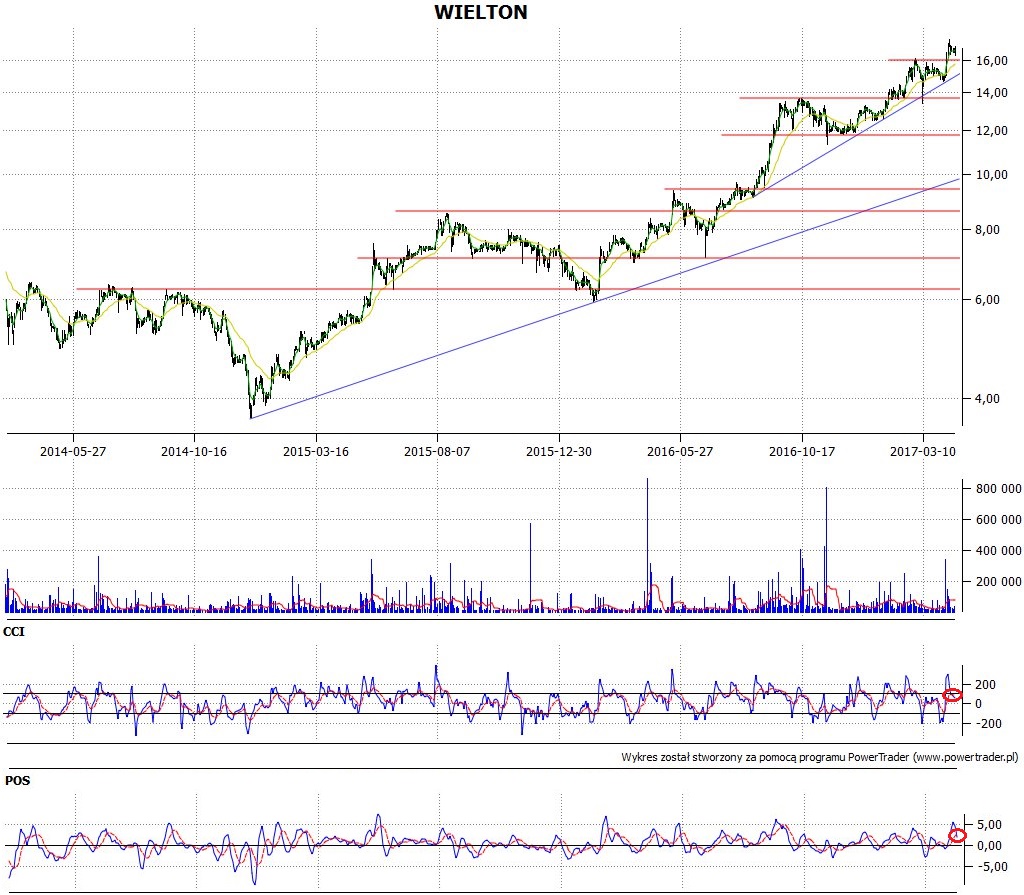Click the 2015-12-30 date label

[559, 451]
